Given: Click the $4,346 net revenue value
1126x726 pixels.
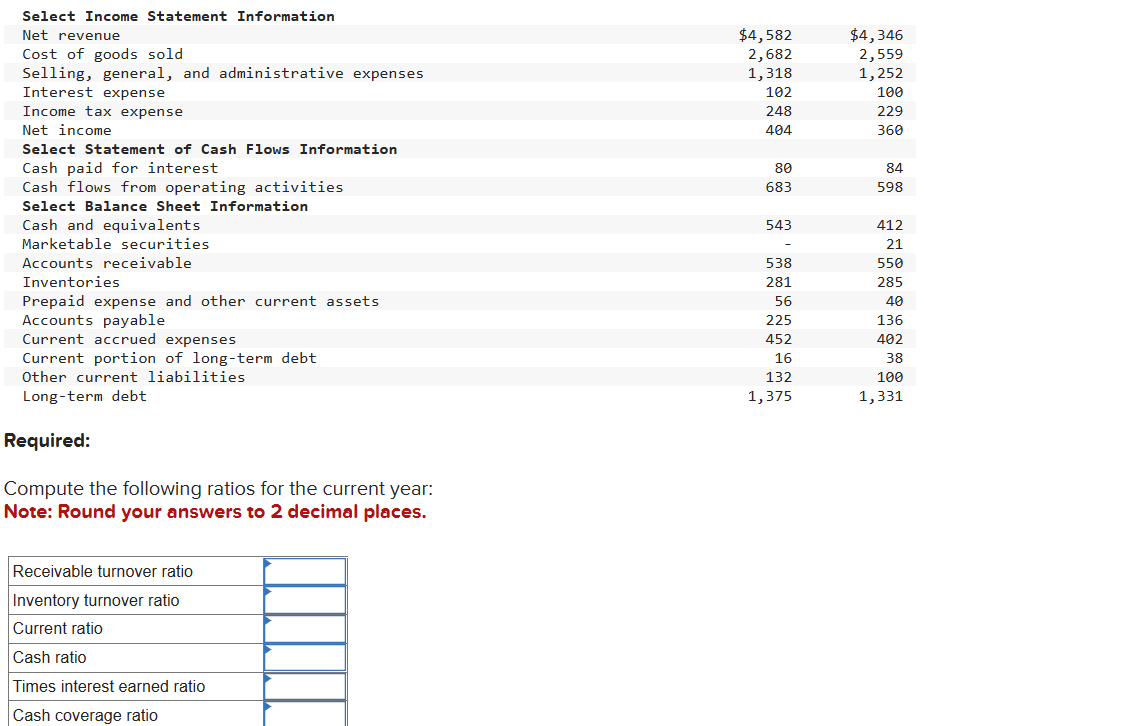Looking at the screenshot, I should [876, 35].
